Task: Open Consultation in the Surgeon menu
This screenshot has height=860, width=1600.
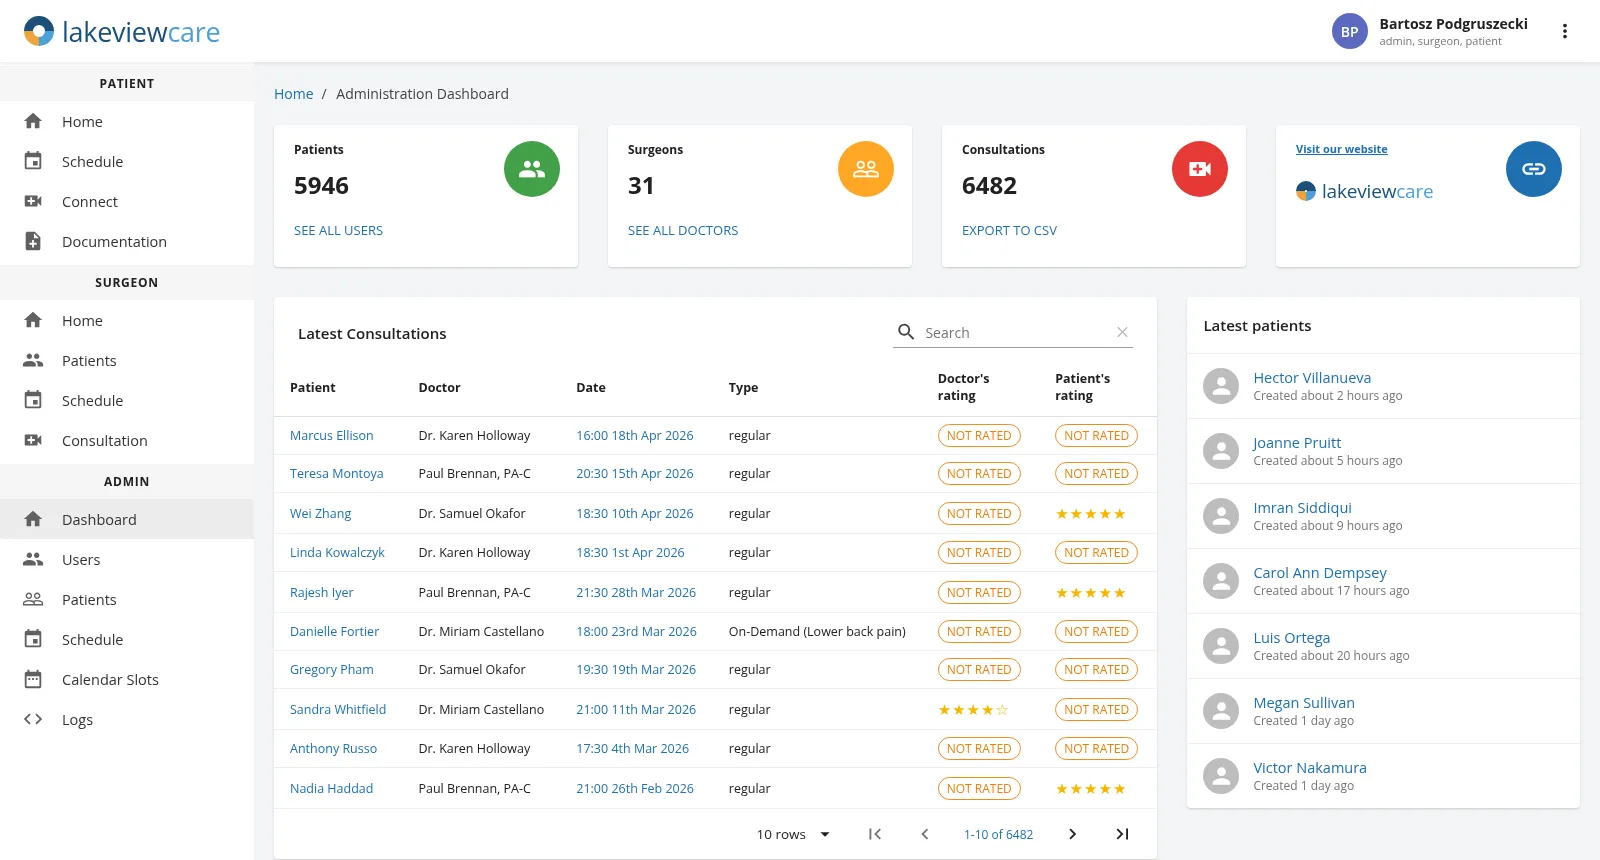Action: (127, 440)
